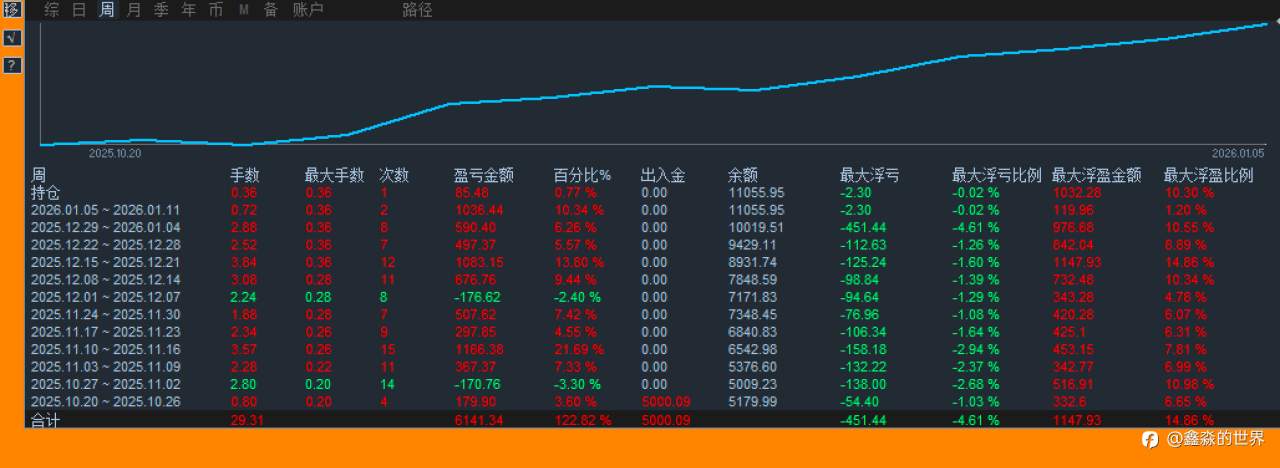This screenshot has width=1280, height=468.
Task: Click the 盈亏金额 column header
Action: pos(484,175)
